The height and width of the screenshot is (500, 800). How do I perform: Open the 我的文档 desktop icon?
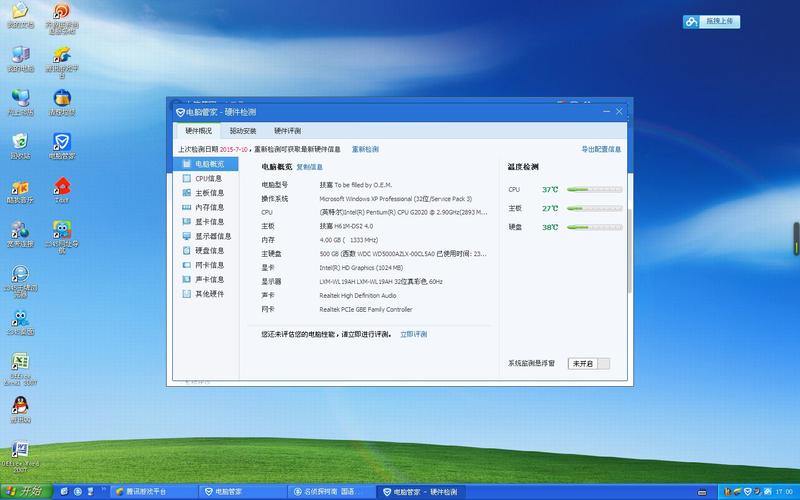20,15
